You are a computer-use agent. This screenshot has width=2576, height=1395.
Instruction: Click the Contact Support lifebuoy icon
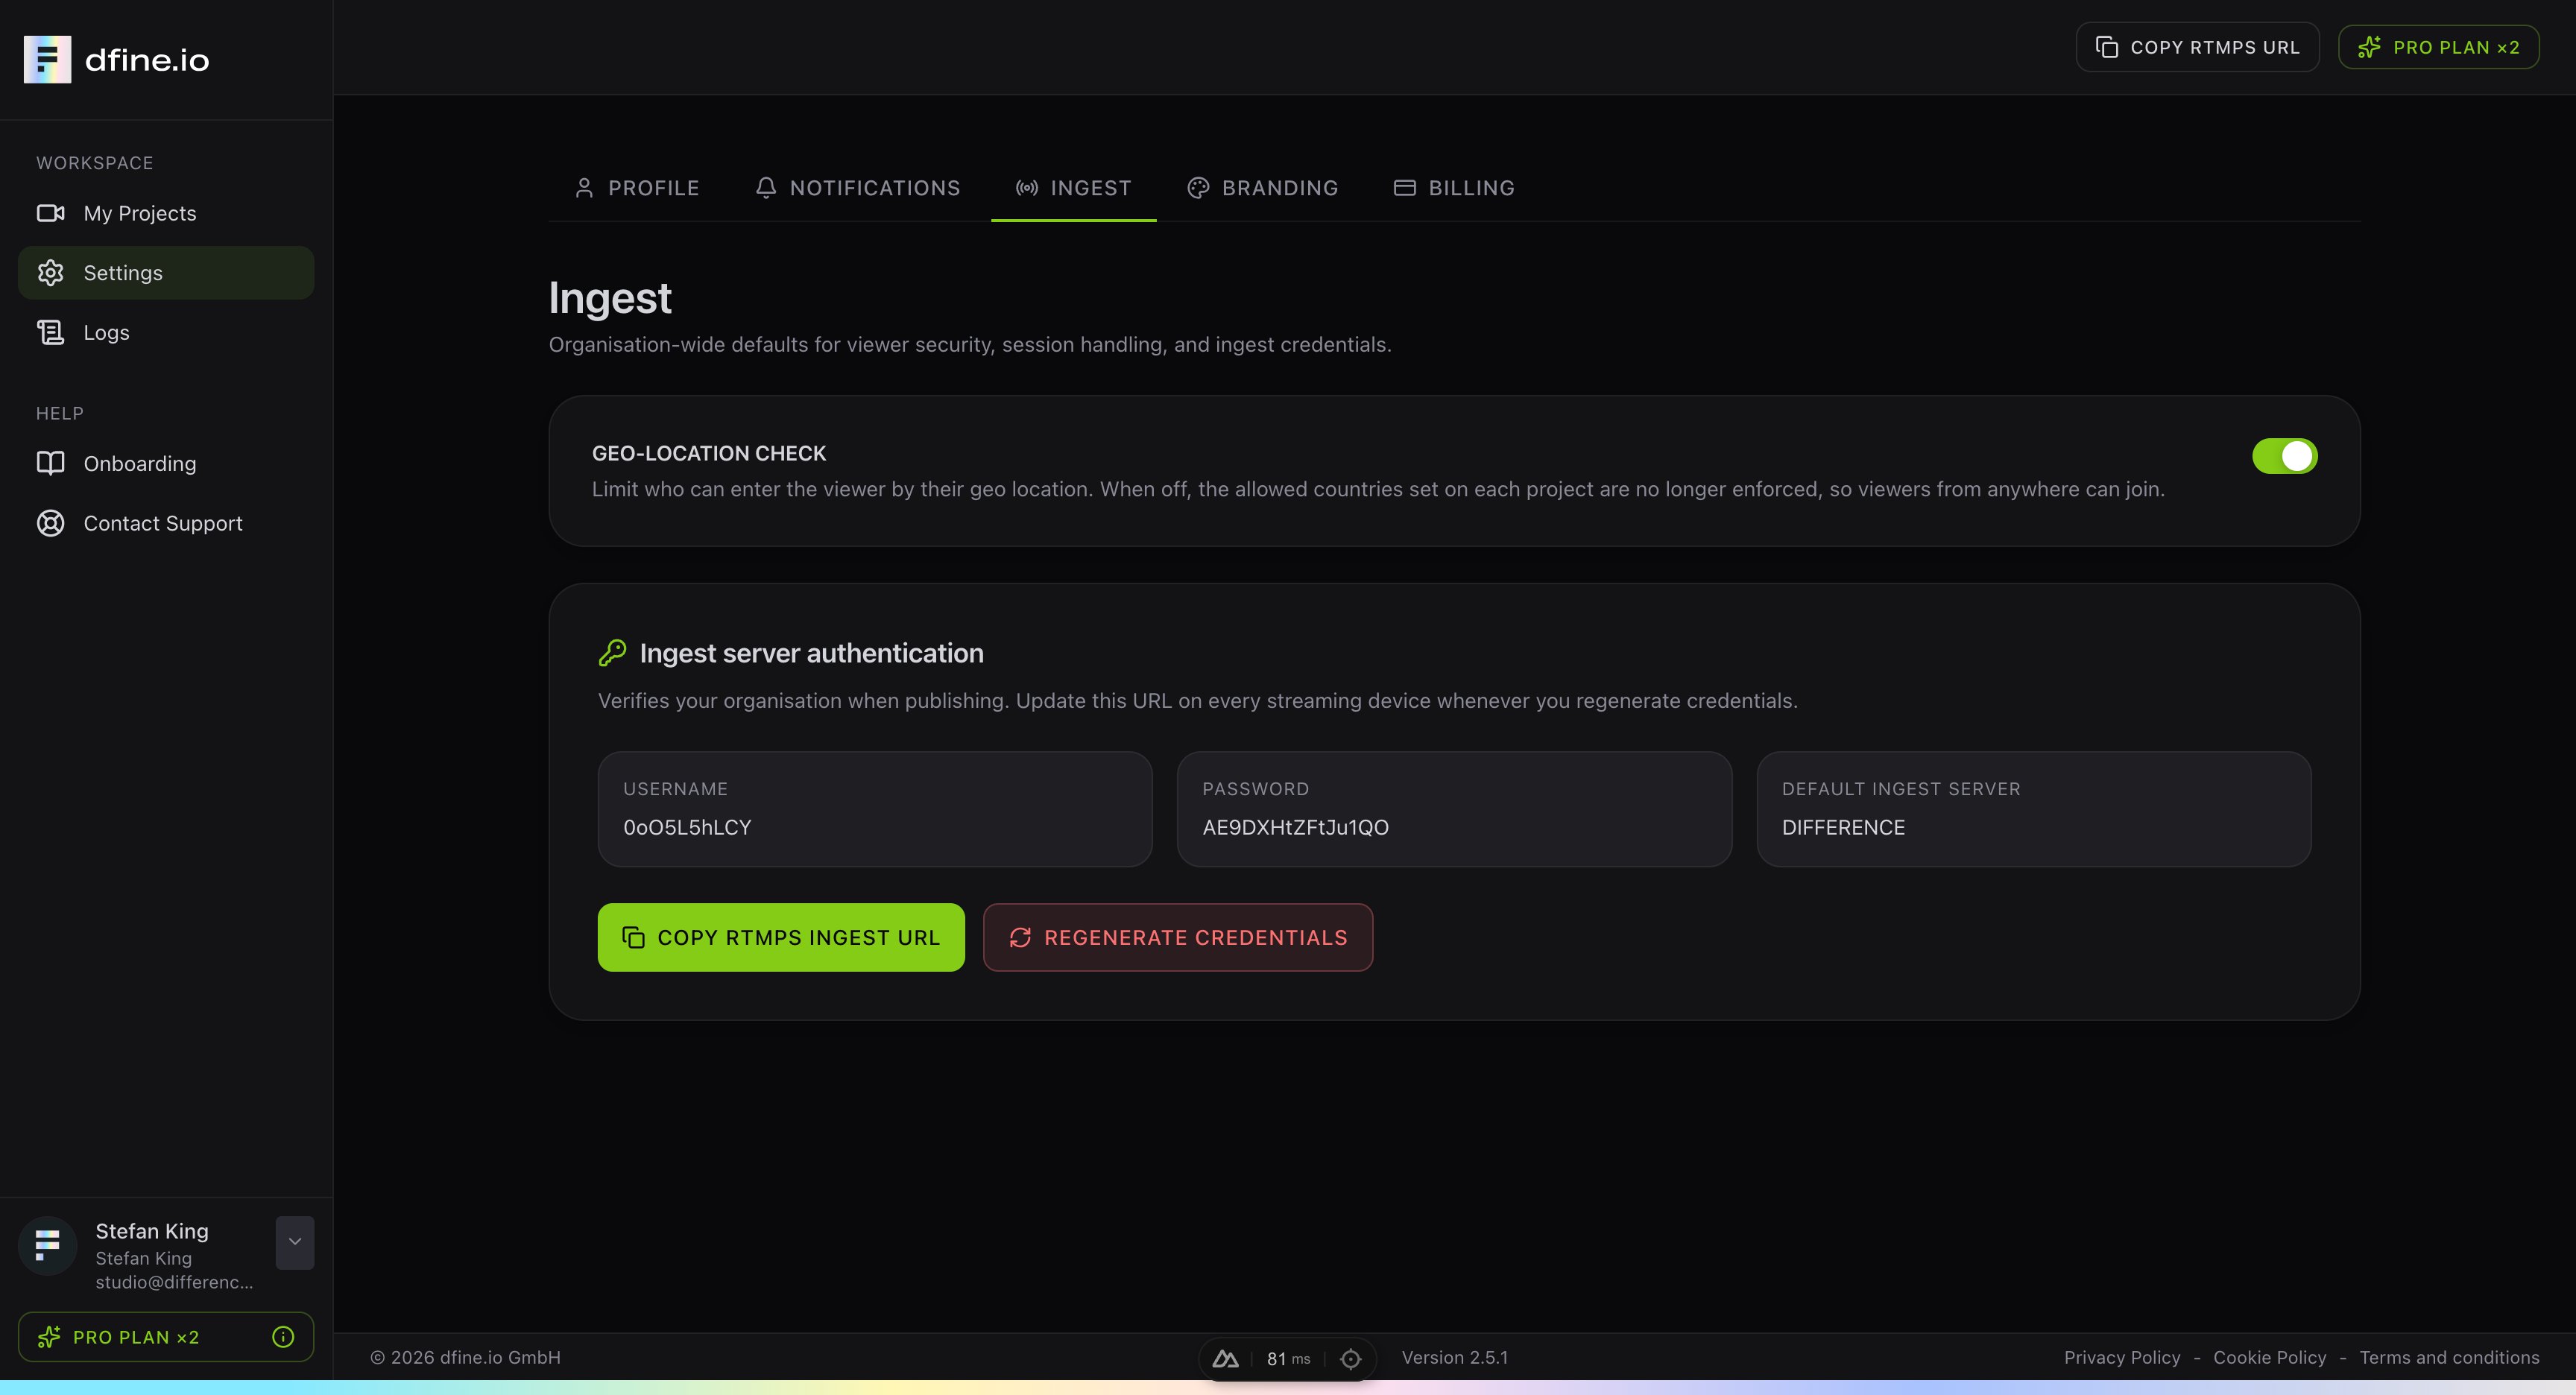click(x=50, y=523)
